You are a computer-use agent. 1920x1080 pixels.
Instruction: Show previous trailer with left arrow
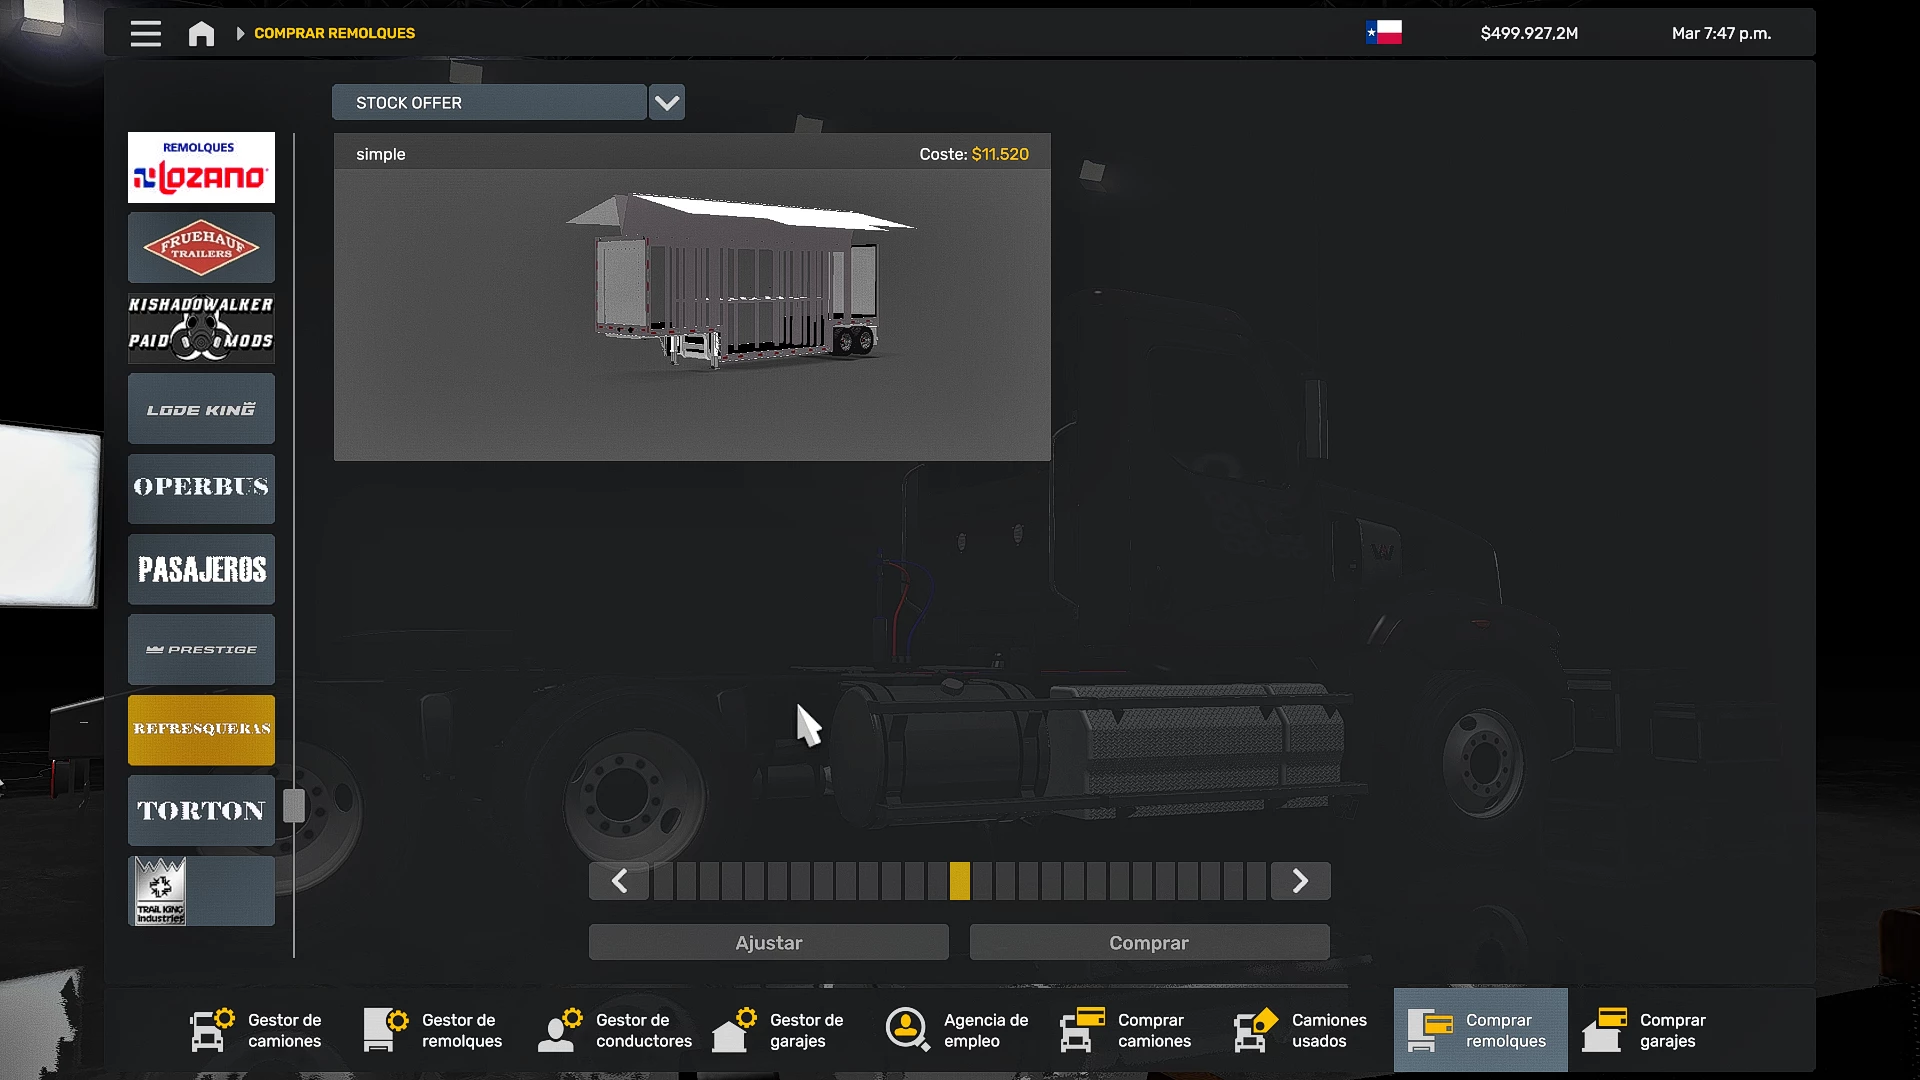coord(619,881)
